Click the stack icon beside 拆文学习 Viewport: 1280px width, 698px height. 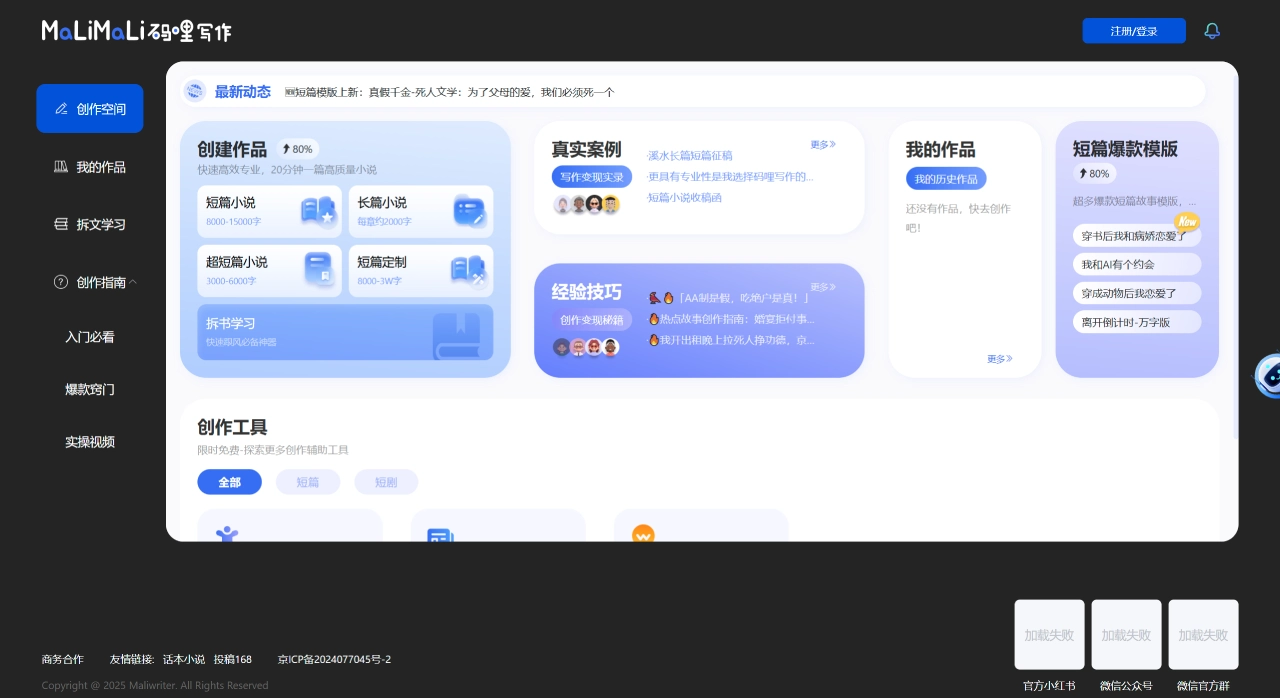click(61, 224)
